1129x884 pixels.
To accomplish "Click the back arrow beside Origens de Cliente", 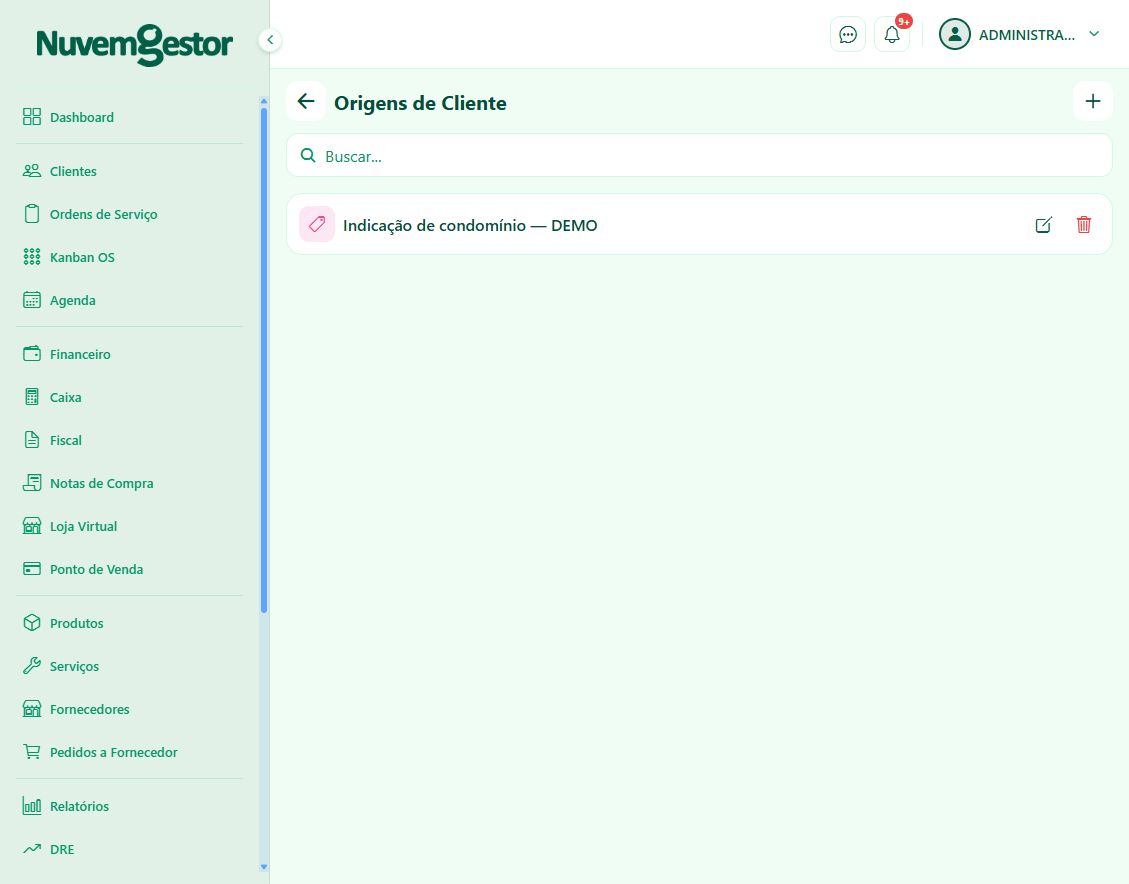I will tap(306, 102).
